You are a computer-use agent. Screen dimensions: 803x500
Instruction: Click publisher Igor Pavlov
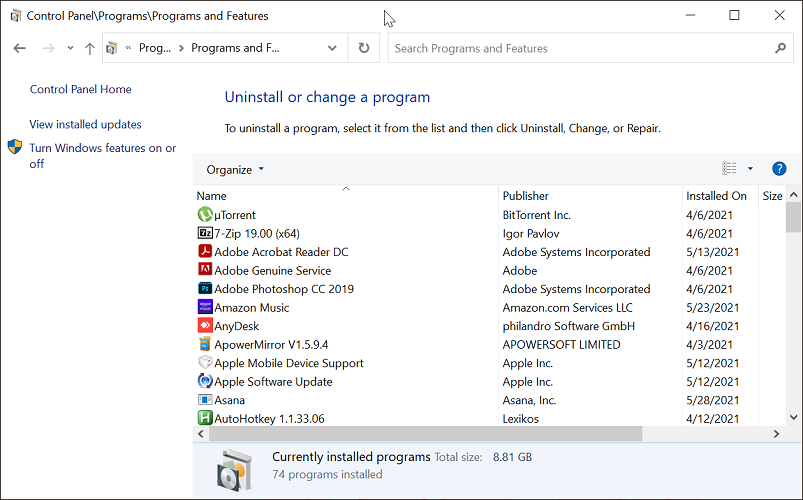(x=531, y=234)
